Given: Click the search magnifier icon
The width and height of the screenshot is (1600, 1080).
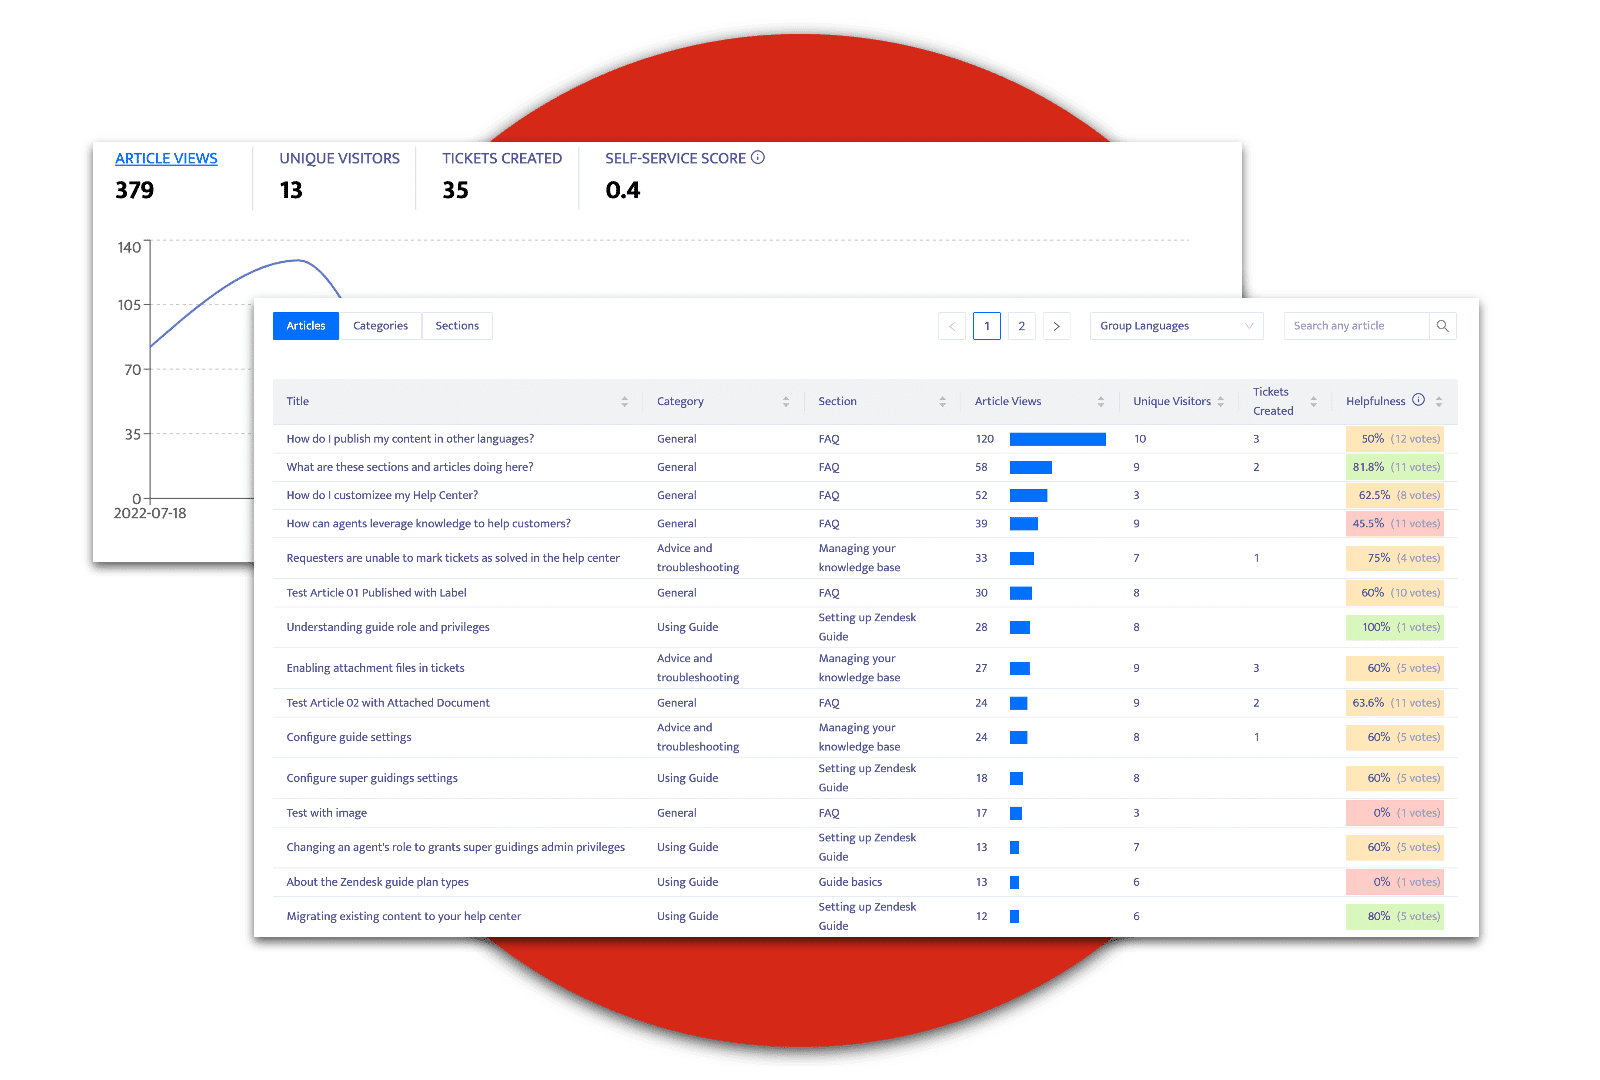Looking at the screenshot, I should [x=1442, y=326].
